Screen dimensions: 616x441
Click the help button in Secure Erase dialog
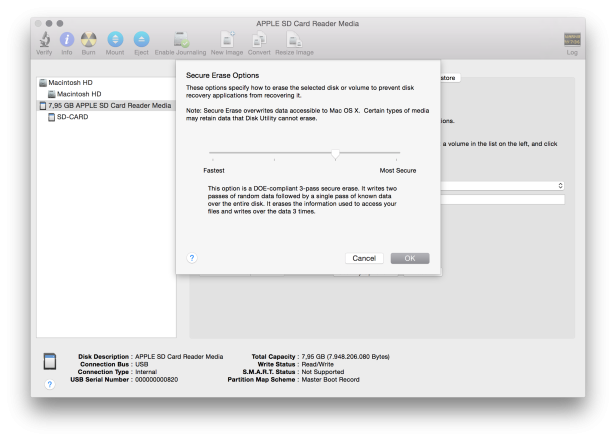192,258
